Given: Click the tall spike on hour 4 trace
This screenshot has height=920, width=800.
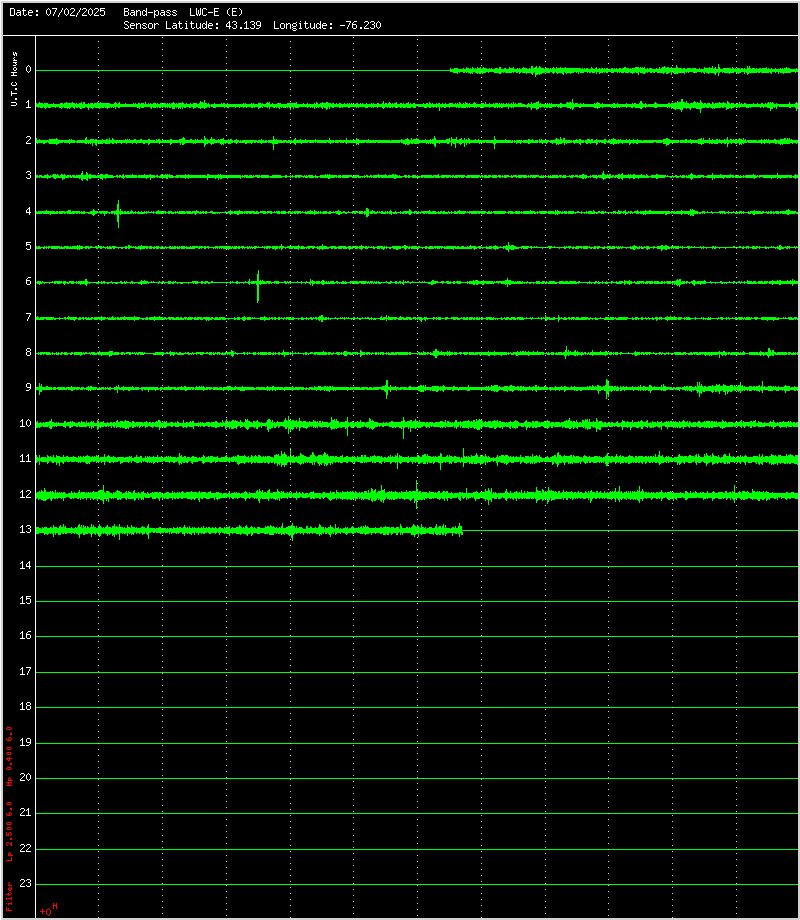Looking at the screenshot, I should click(118, 214).
